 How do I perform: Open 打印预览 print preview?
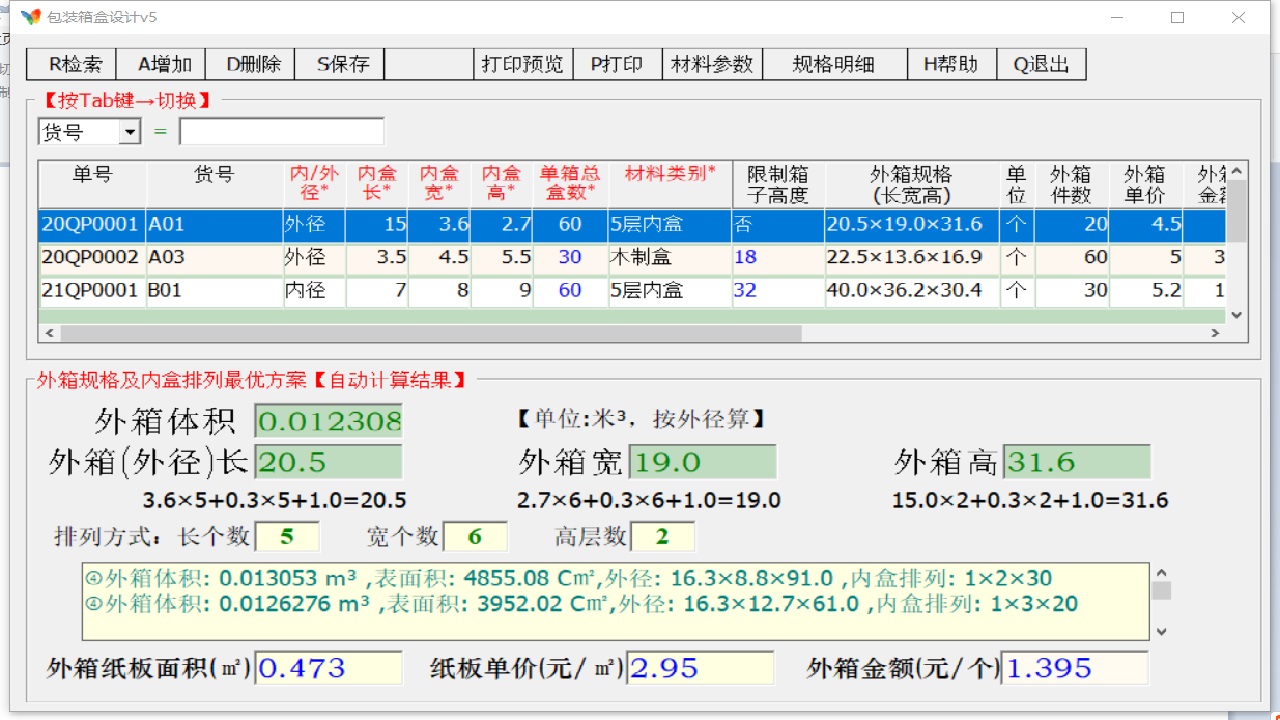tap(523, 64)
